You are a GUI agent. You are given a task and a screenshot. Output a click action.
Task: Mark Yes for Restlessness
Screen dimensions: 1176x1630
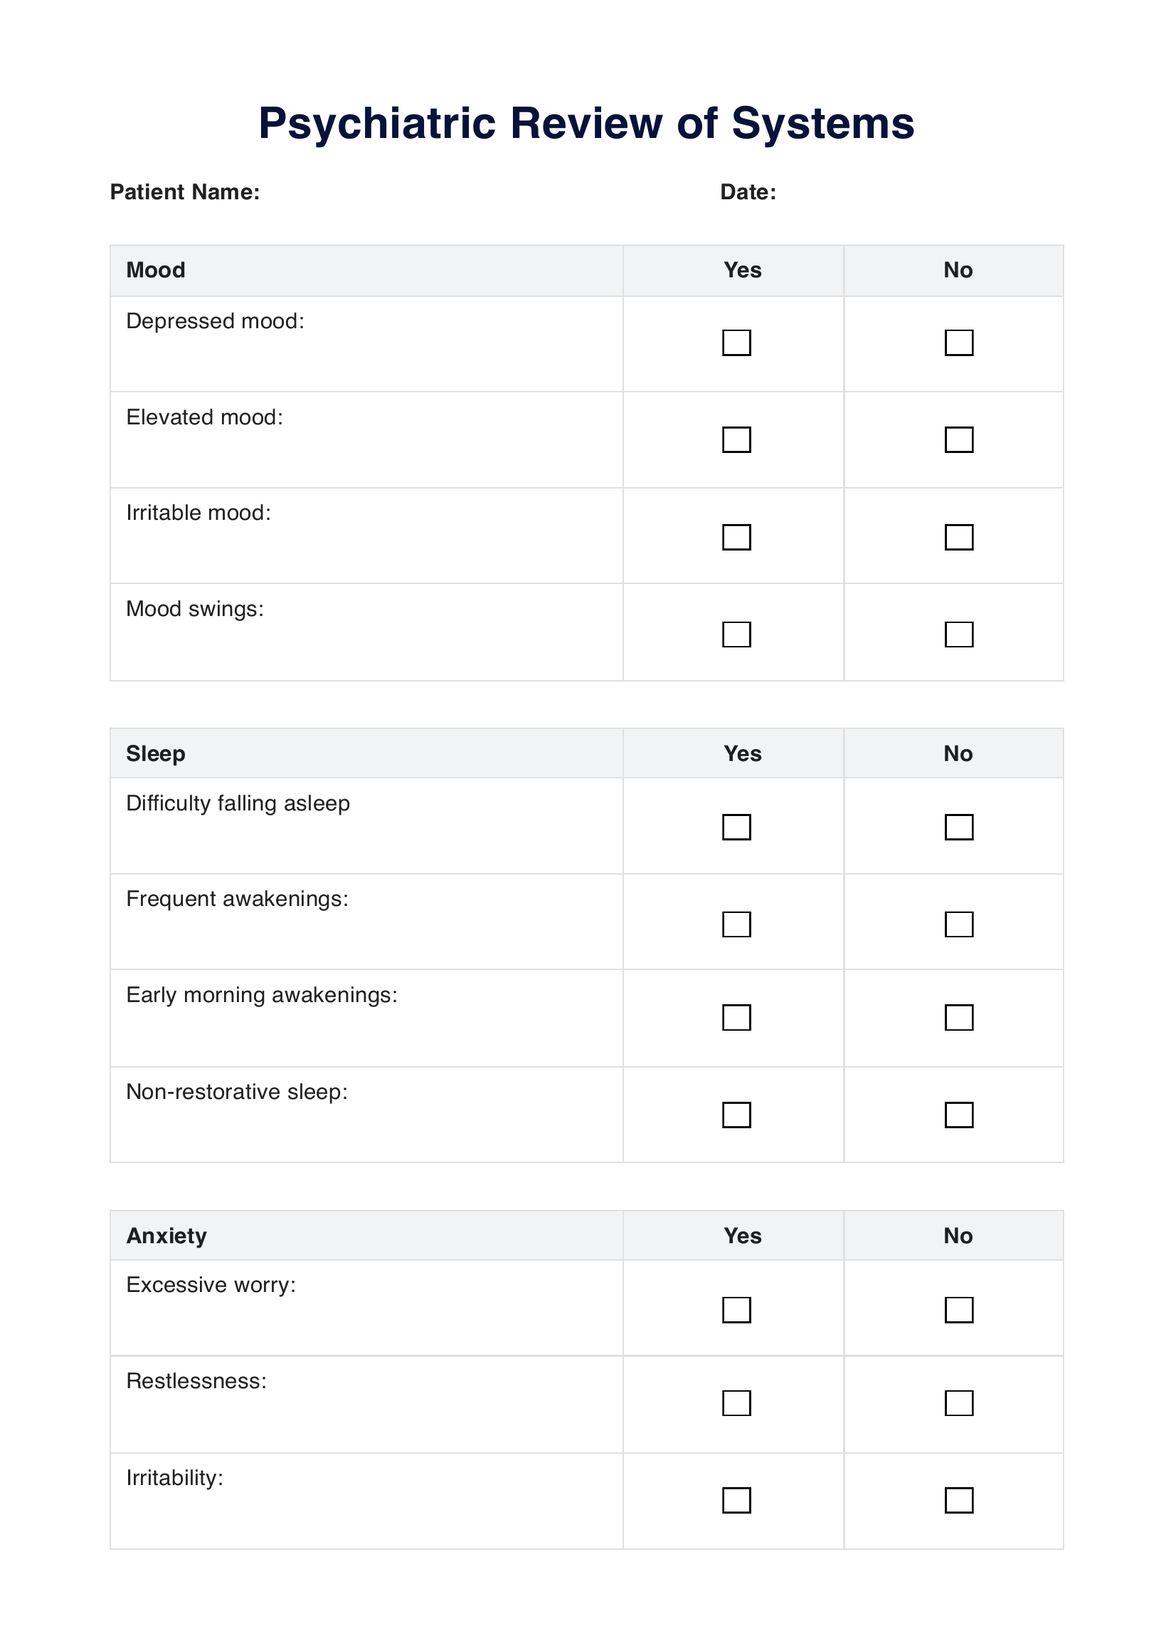click(736, 1403)
